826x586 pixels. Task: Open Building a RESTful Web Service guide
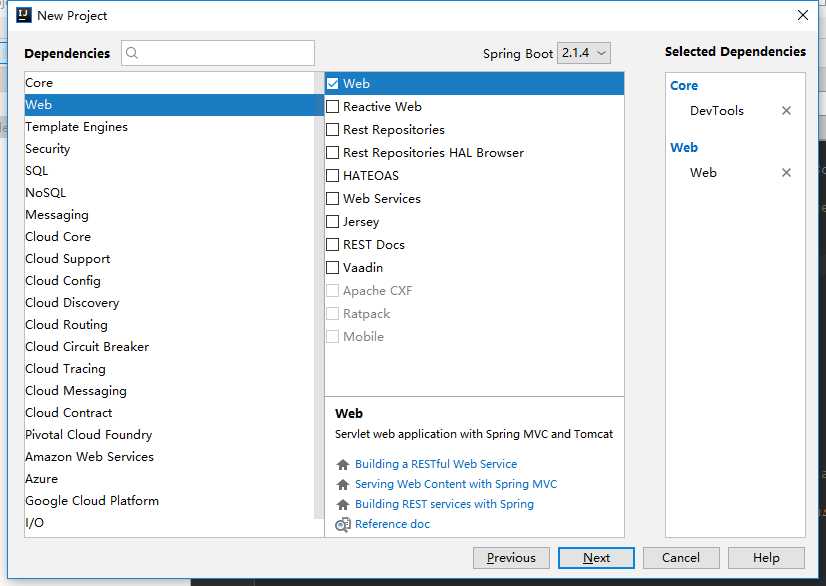click(436, 464)
